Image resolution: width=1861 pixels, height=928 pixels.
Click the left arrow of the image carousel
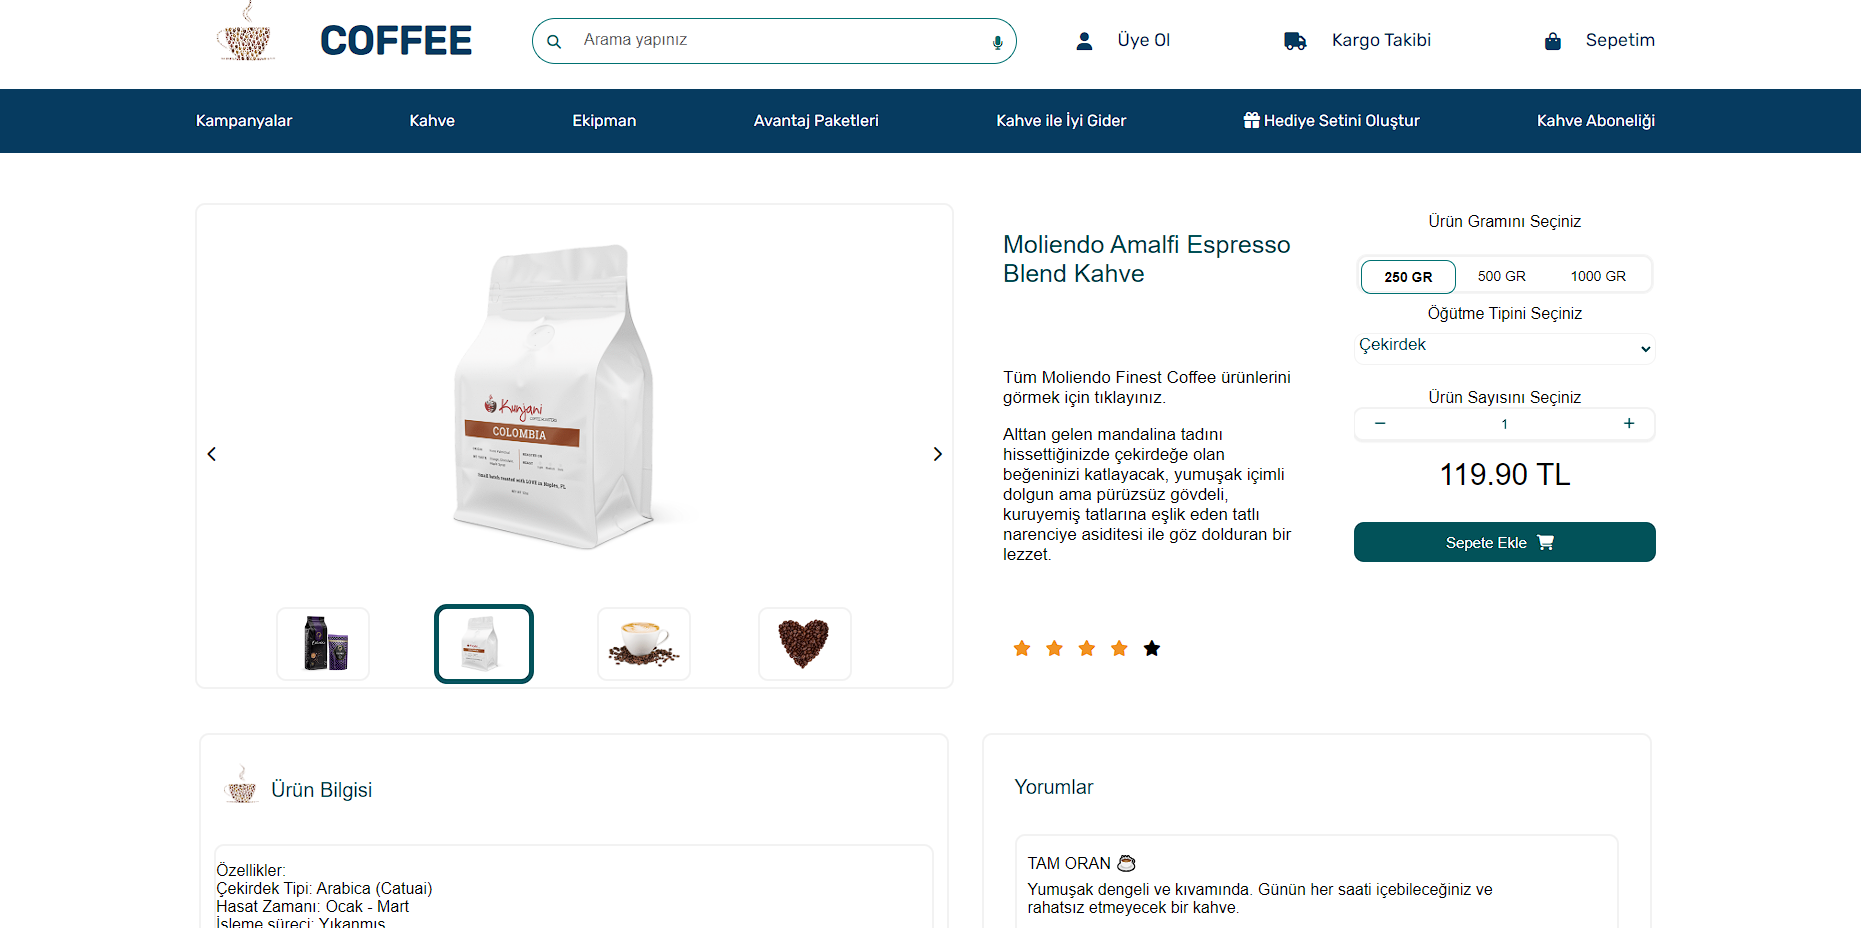(x=212, y=453)
